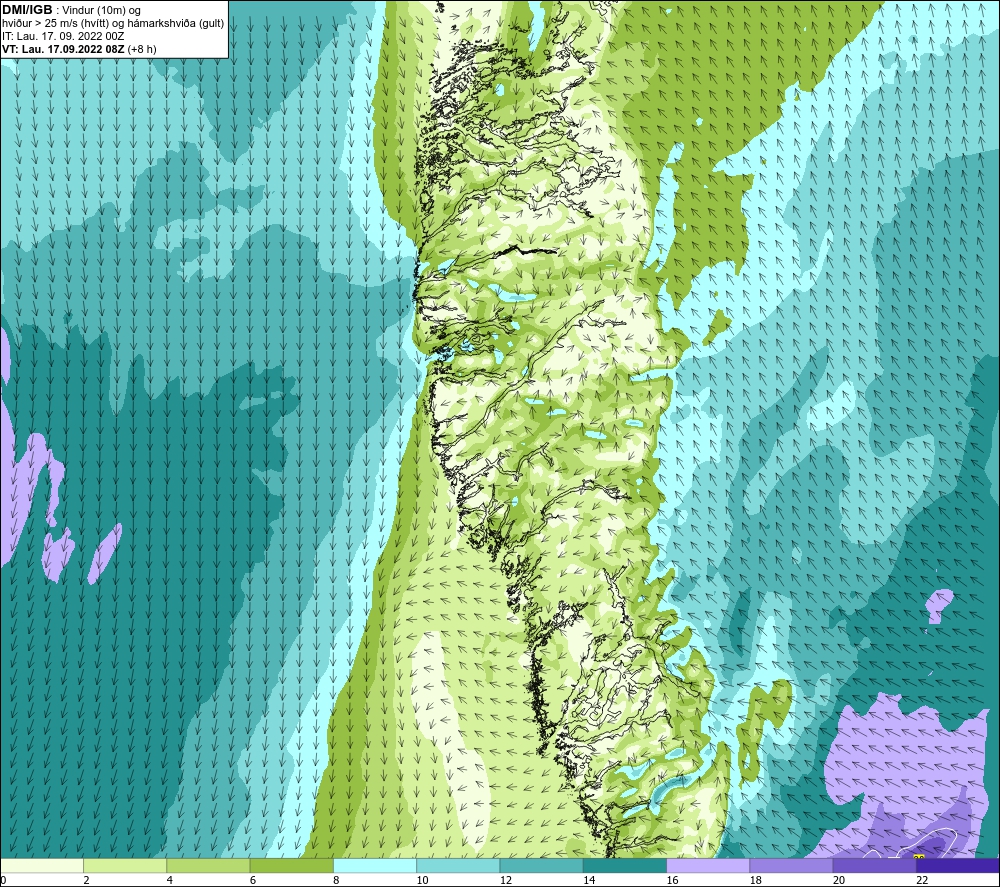
Task: Click the dark teal 14–16 m/s legend swatch
Action: pos(625,865)
